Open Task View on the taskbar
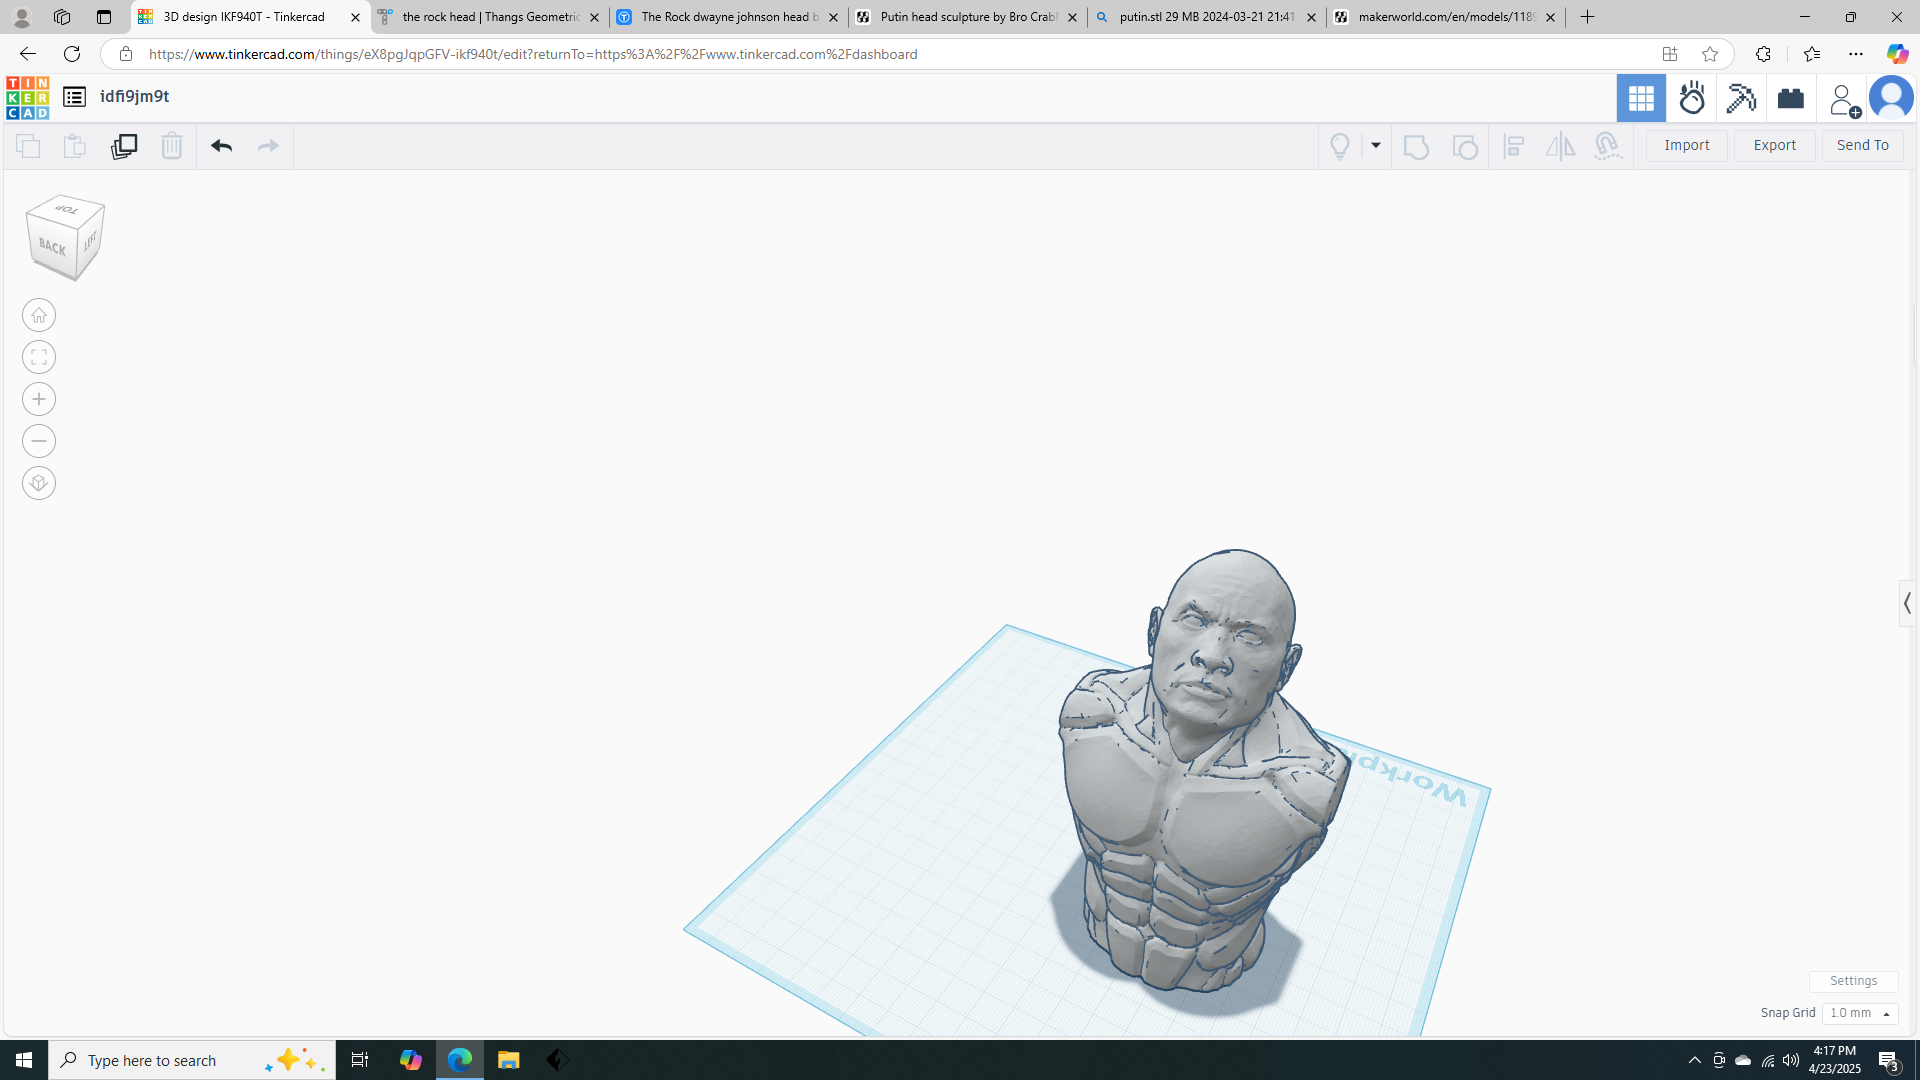Image resolution: width=1920 pixels, height=1080 pixels. [x=360, y=1060]
